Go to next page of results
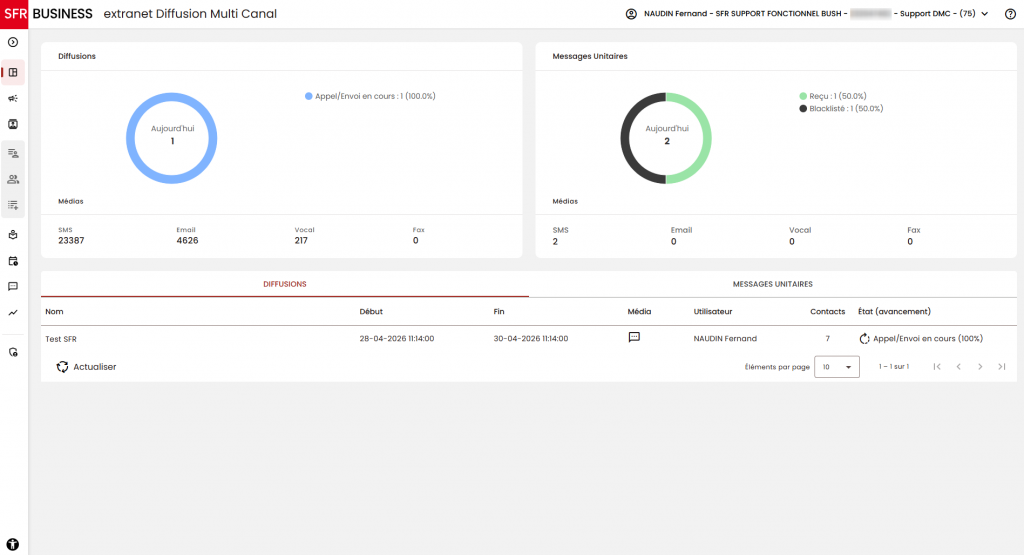This screenshot has height=555, width=1024. (980, 367)
